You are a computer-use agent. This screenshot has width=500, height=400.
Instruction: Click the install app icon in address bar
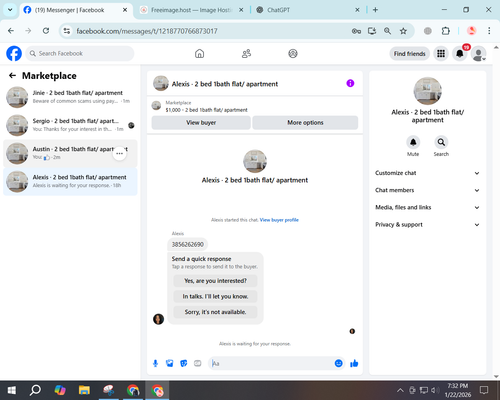click(372, 31)
